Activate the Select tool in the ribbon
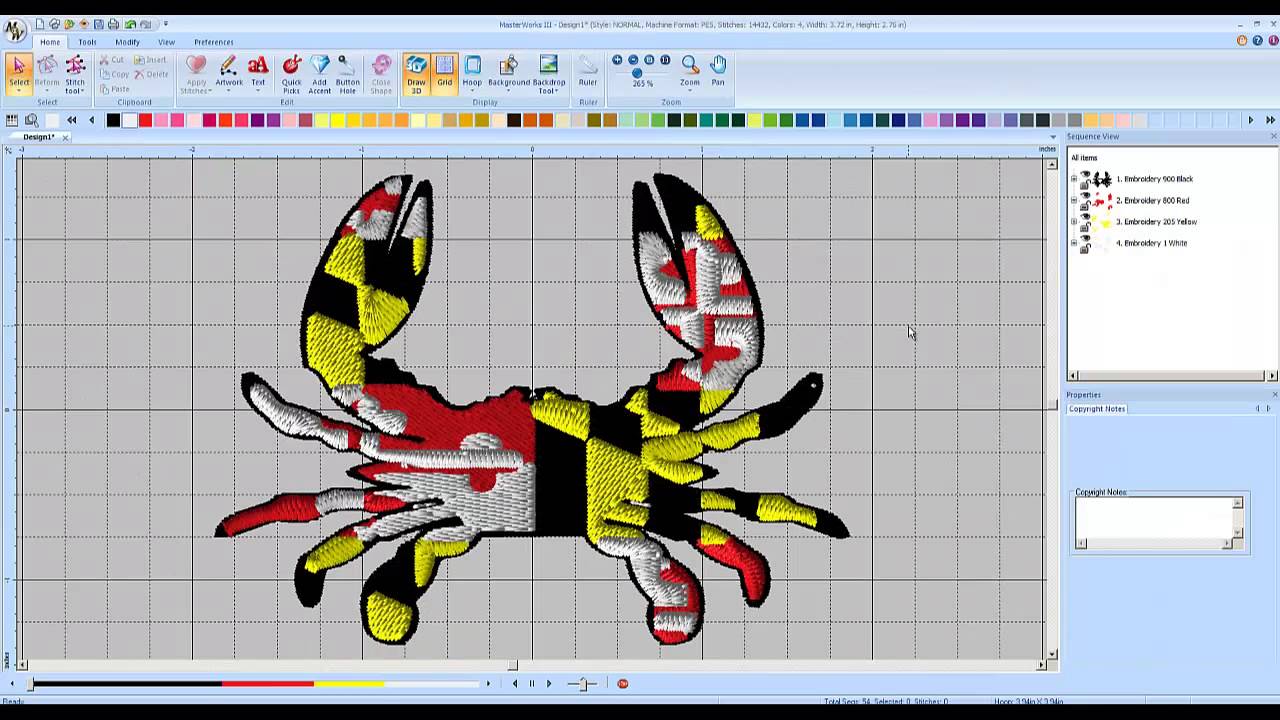This screenshot has width=1280, height=720. (x=19, y=72)
